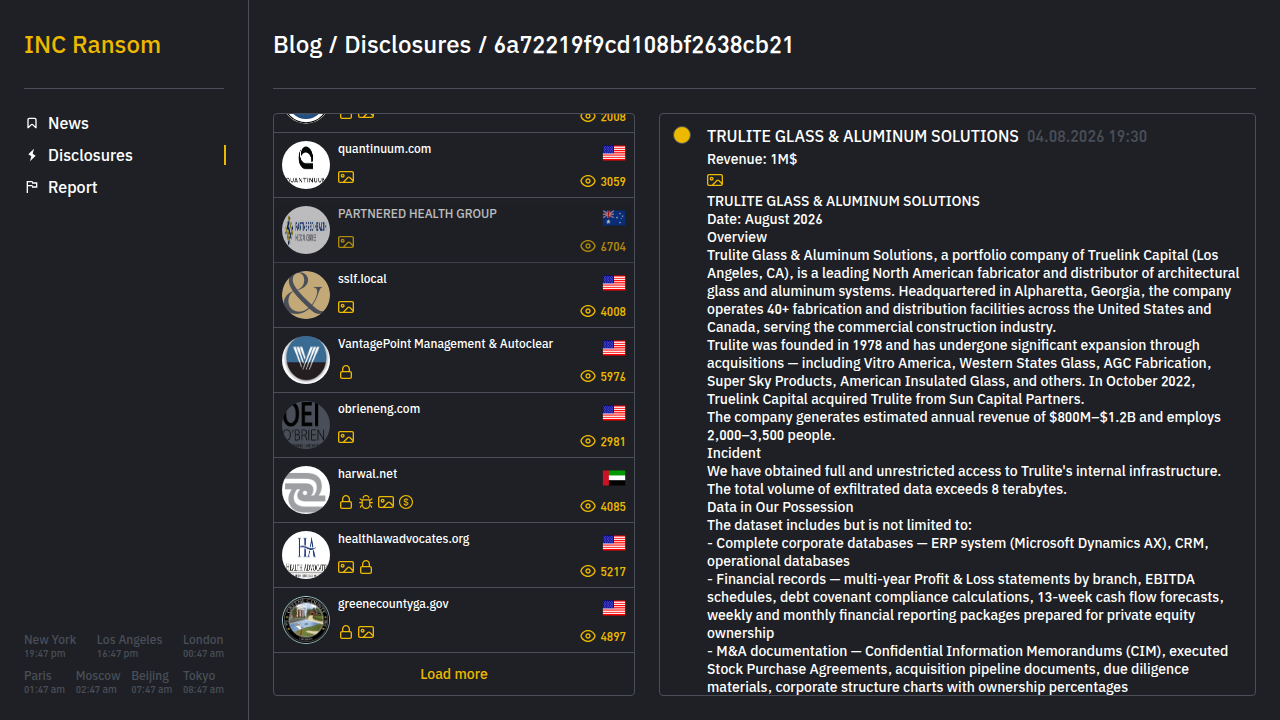The height and width of the screenshot is (720, 1280).
Task: Click the lock icon under healthlawadvocates.org
Action: 366,567
